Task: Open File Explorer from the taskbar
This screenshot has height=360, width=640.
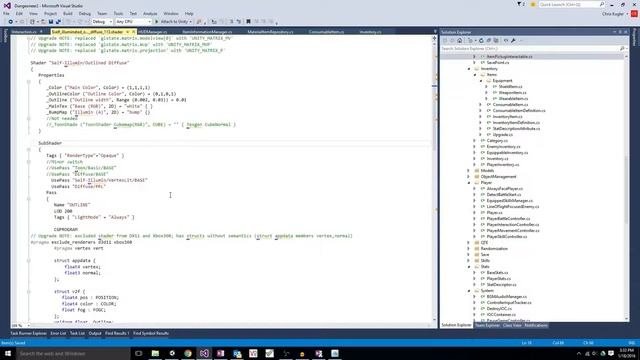Action: click(x=155, y=353)
